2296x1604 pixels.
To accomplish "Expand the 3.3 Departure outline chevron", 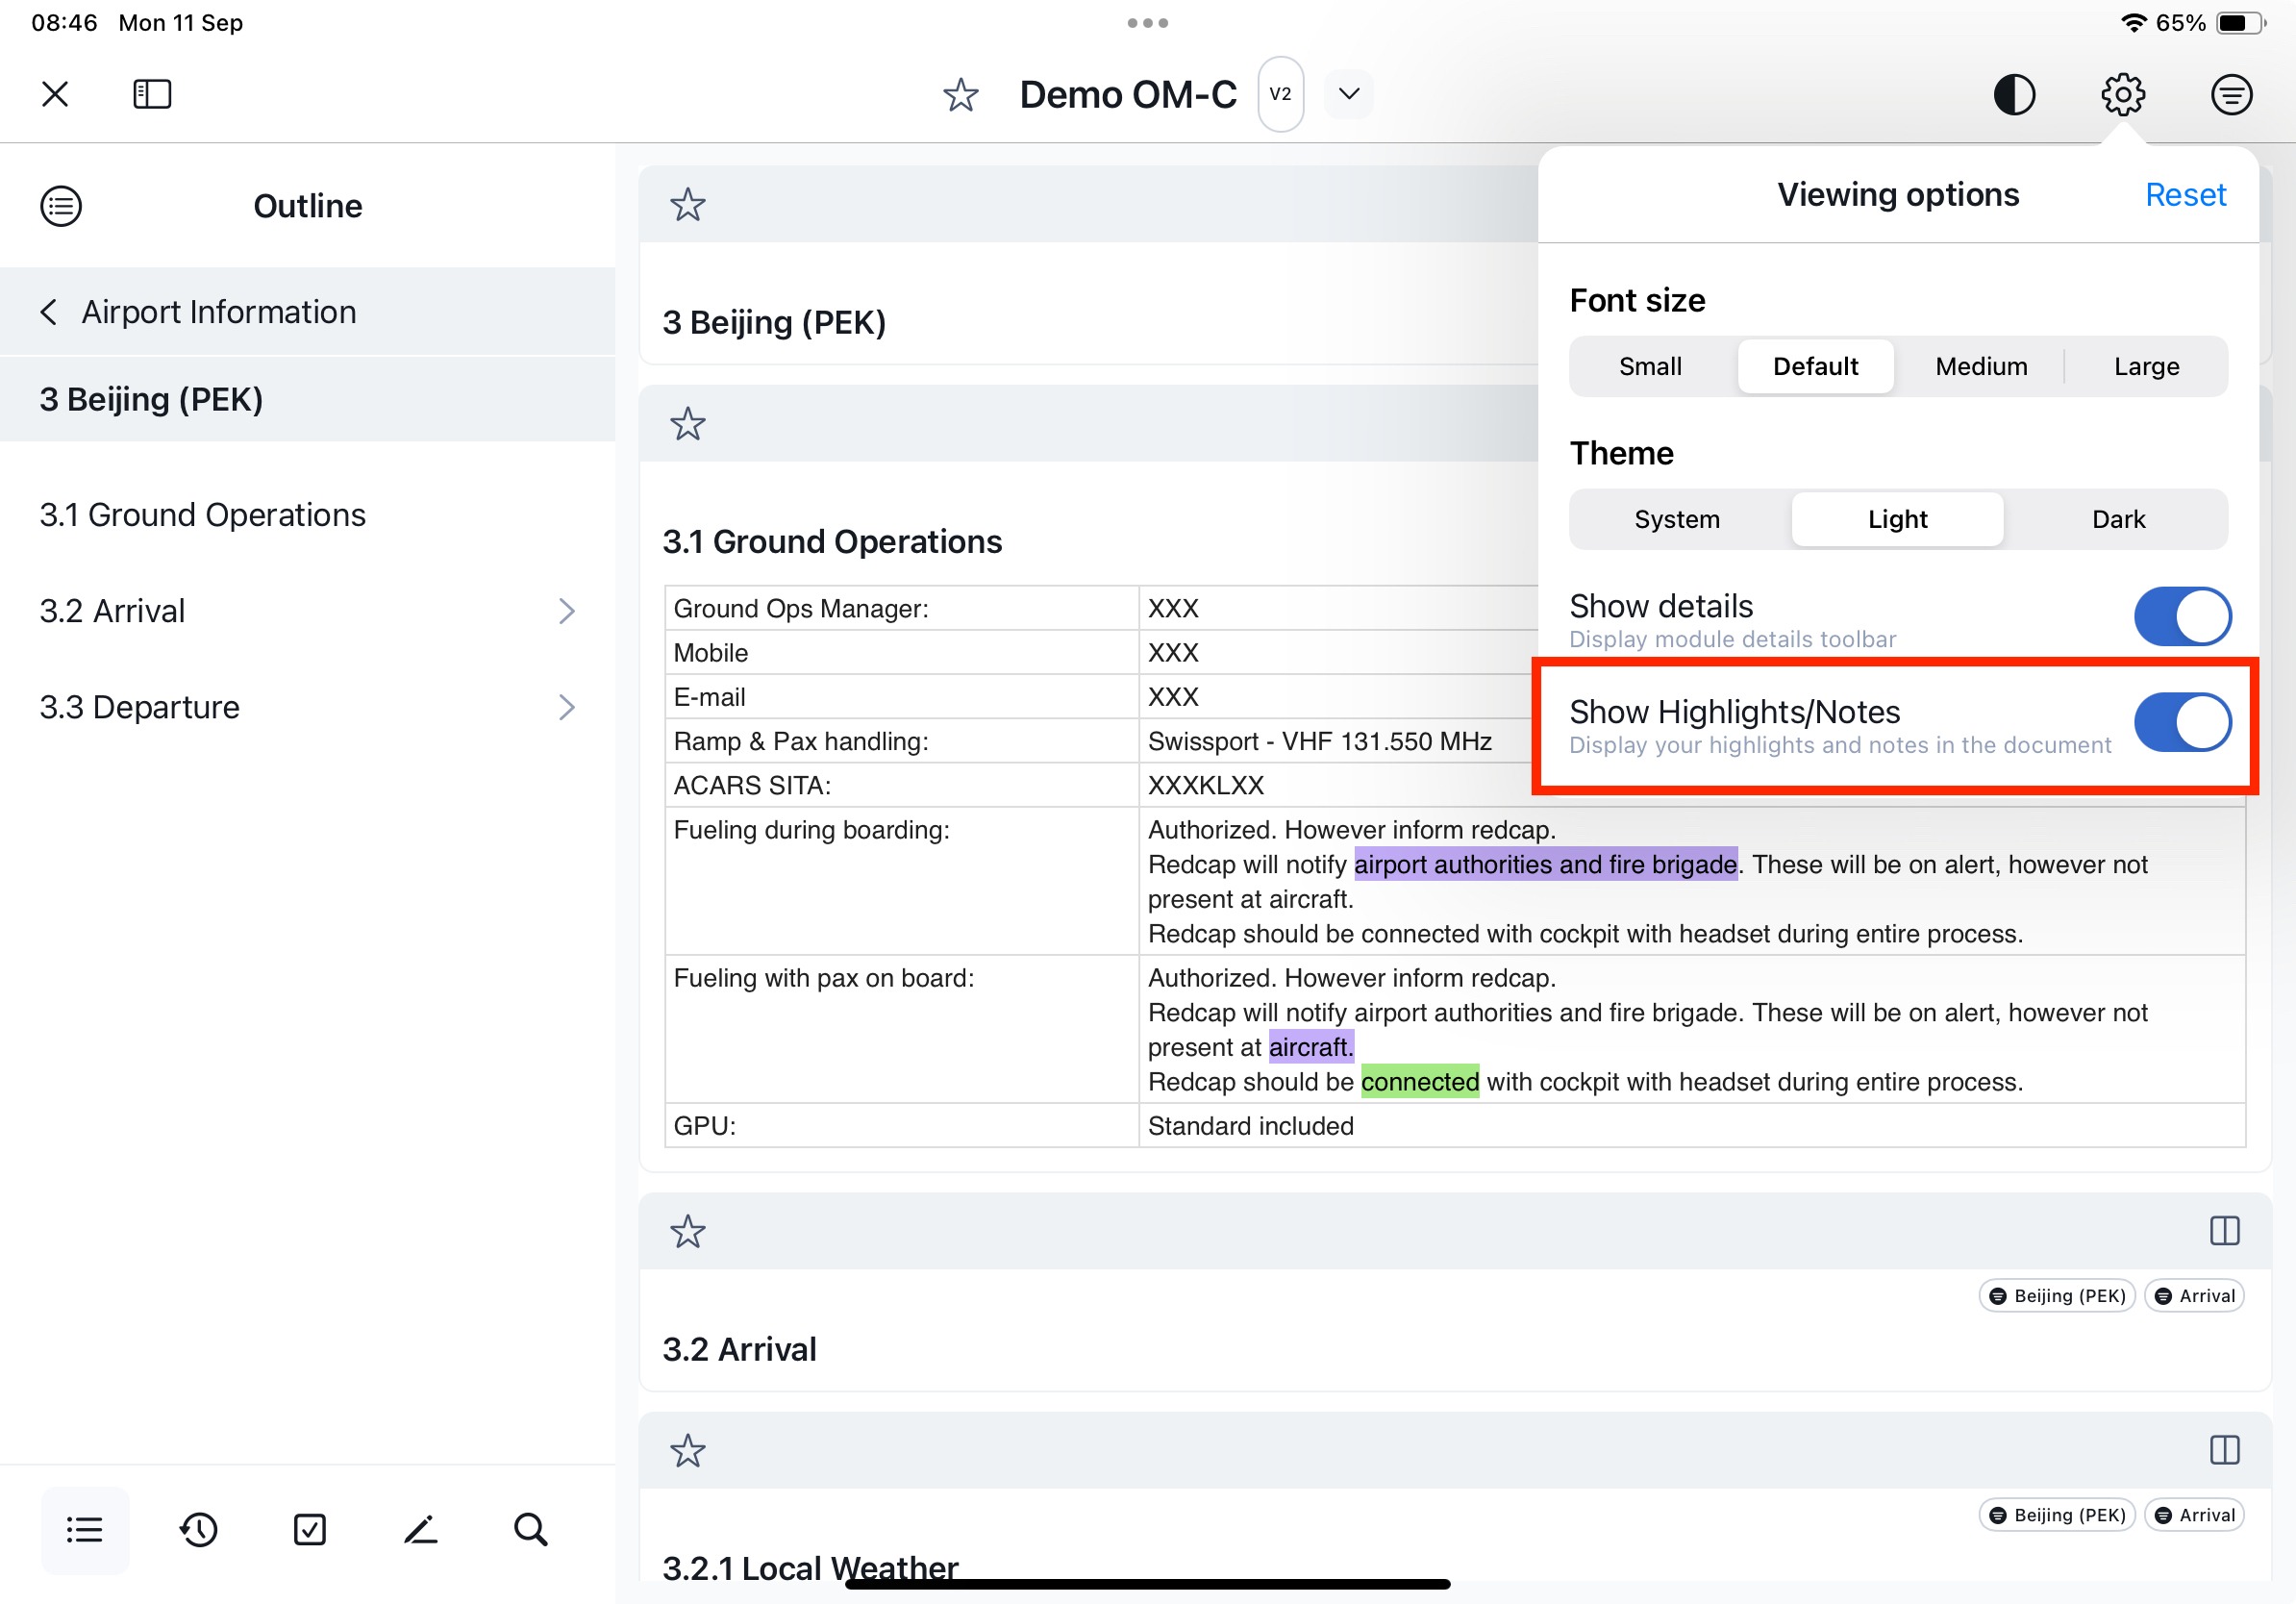I will [567, 707].
